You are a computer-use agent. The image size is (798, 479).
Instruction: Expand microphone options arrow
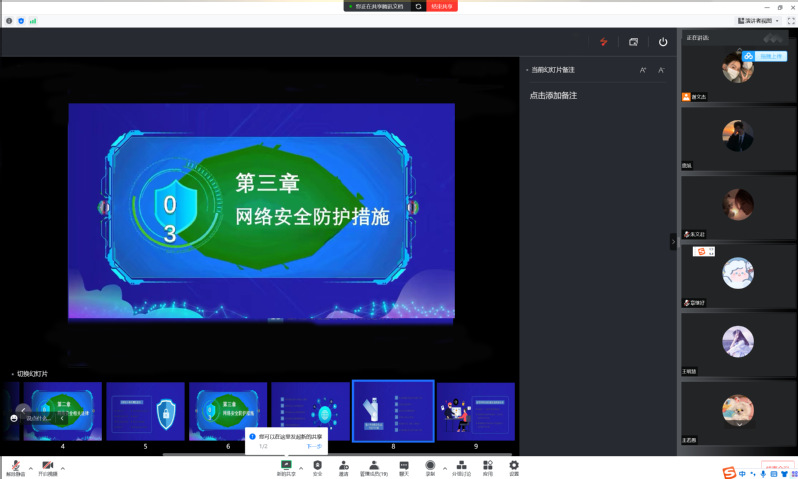coord(31,467)
